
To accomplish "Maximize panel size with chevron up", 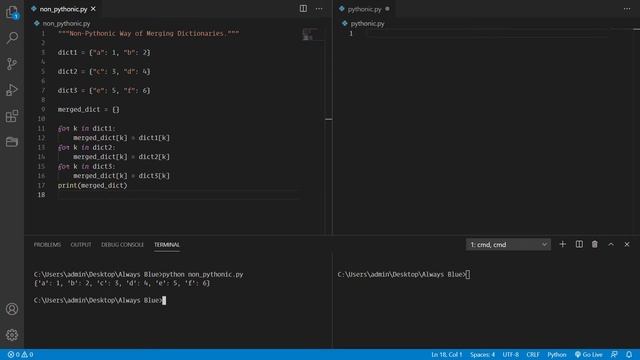I will pyautogui.click(x=611, y=244).
